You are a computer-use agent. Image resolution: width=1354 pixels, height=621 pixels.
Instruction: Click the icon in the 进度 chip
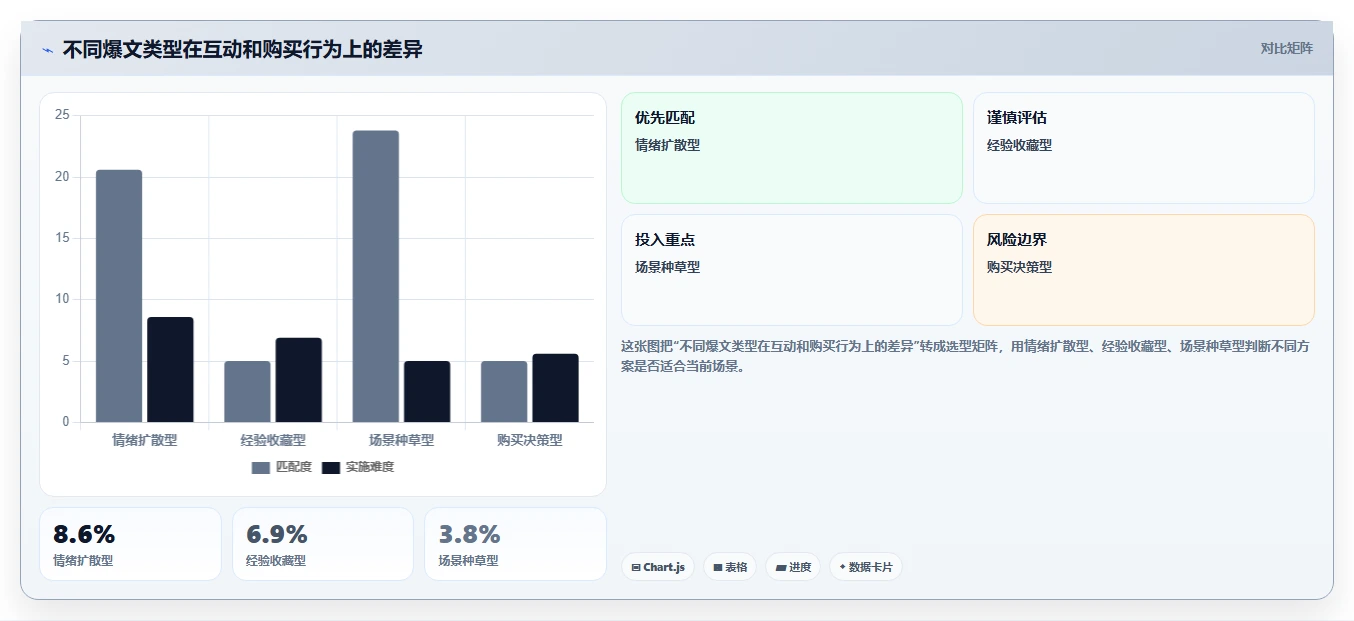(781, 567)
